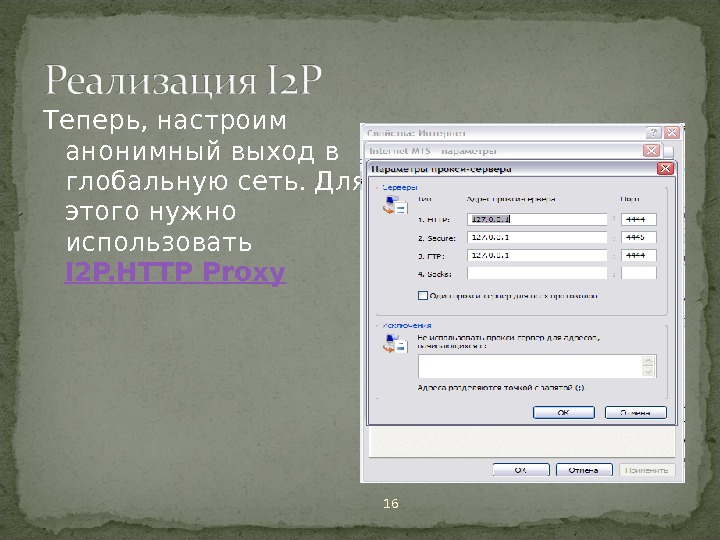The width and height of the screenshot is (720, 540).
Task: Click the 1. HTTP: row label
Action: click(433, 219)
